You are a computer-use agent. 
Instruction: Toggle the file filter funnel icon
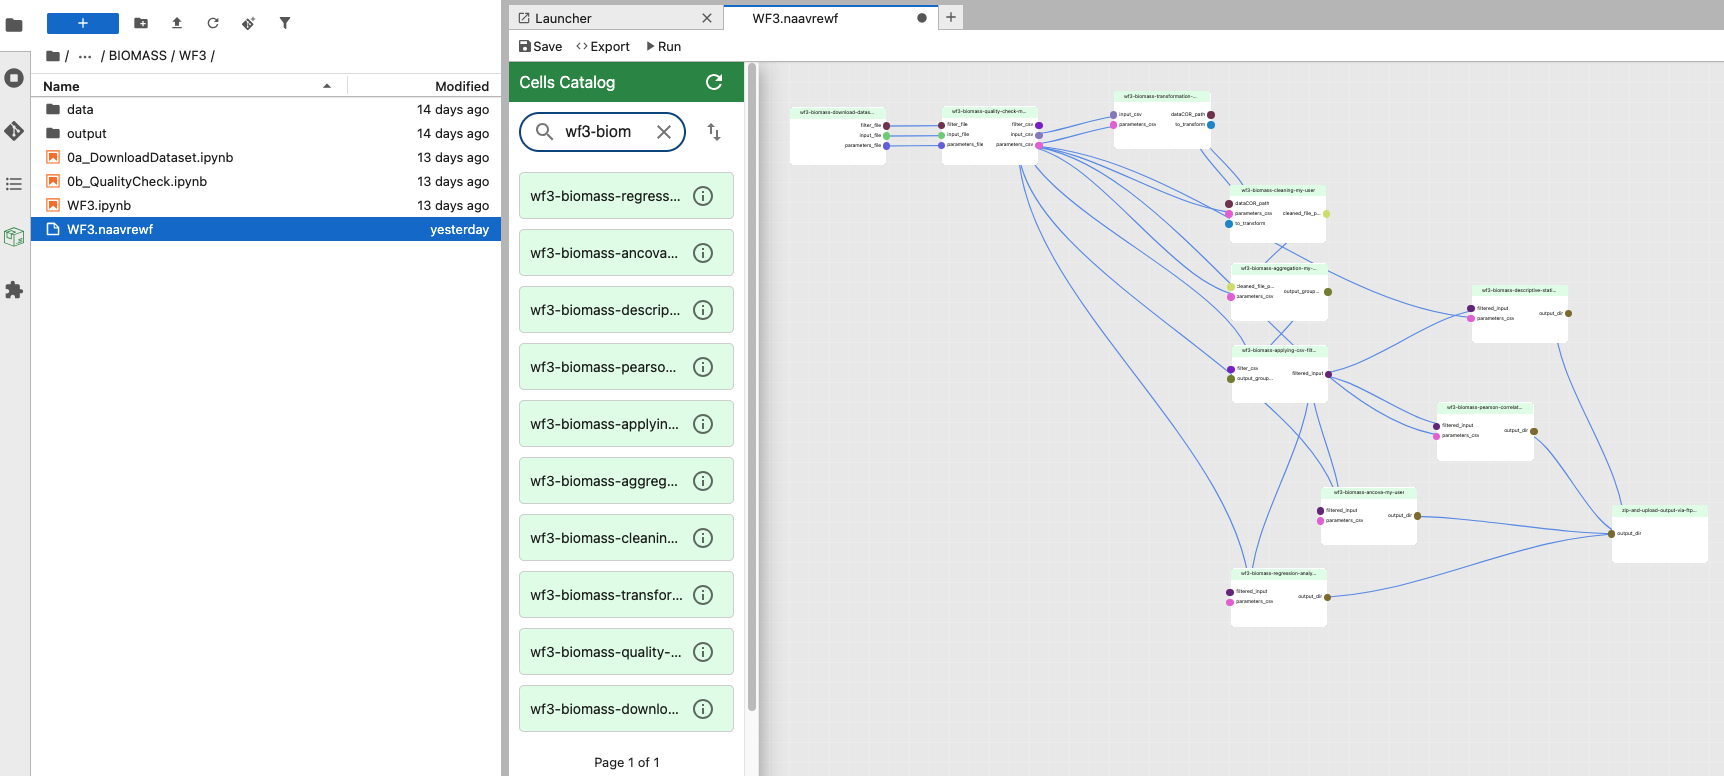click(x=285, y=23)
